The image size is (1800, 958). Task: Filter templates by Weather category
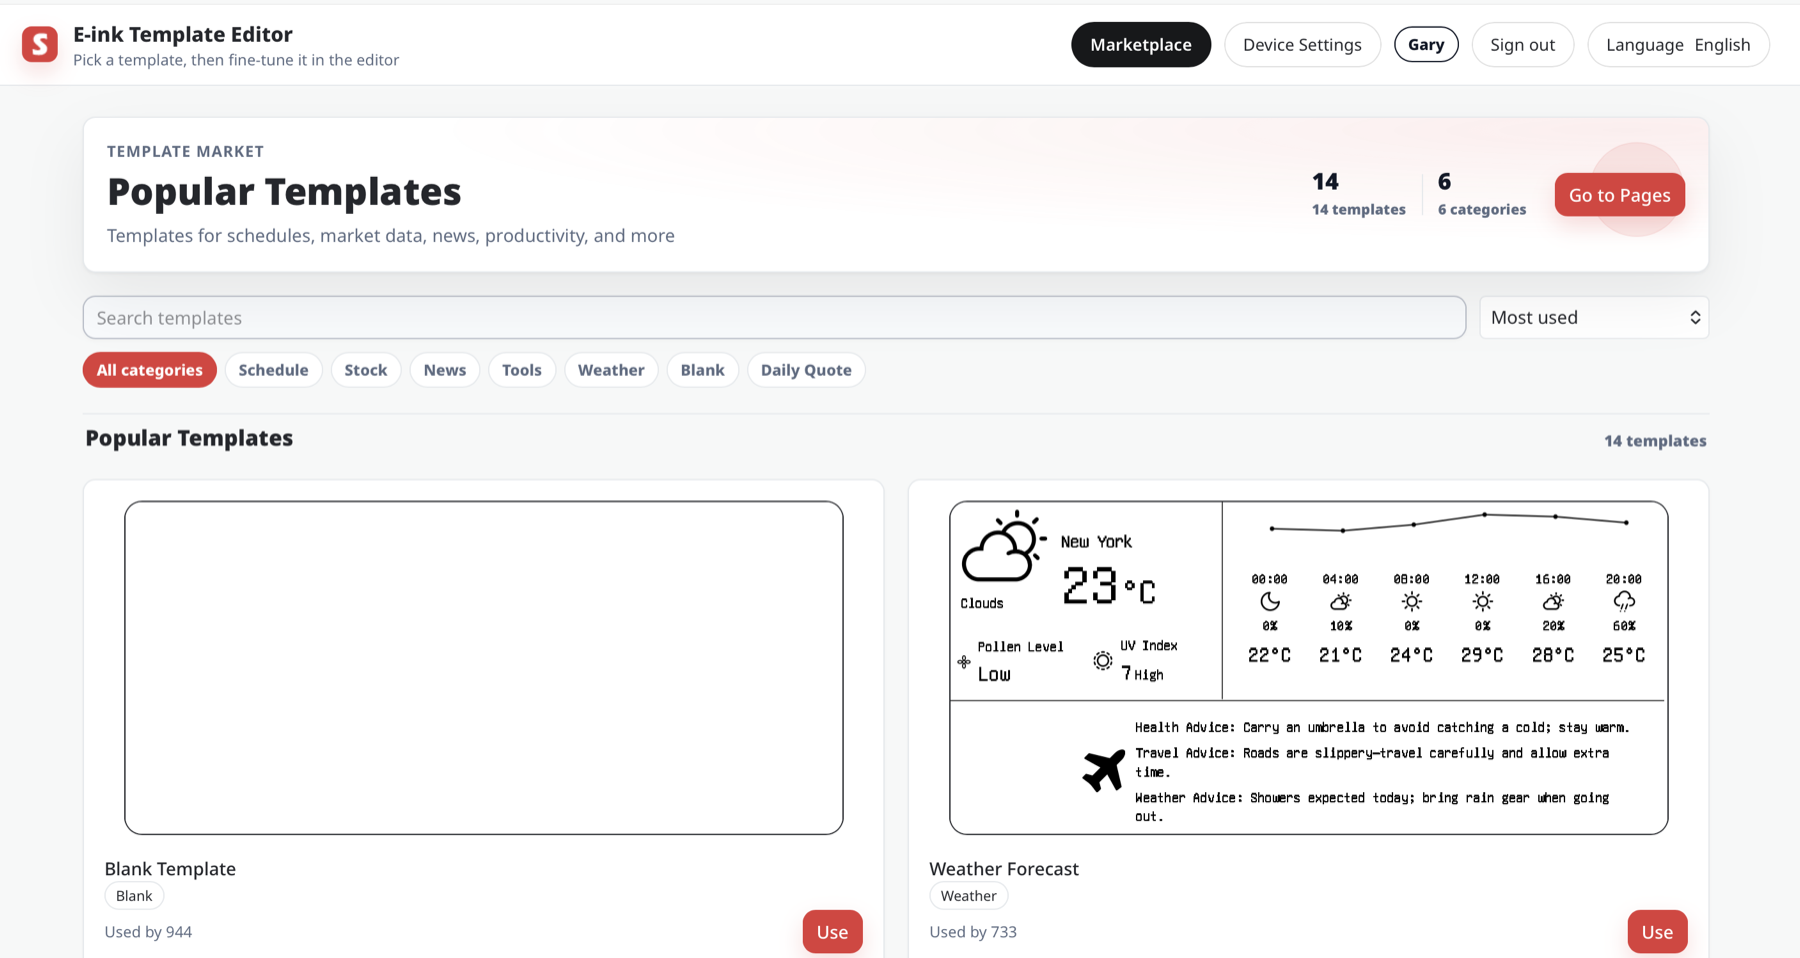tap(611, 370)
